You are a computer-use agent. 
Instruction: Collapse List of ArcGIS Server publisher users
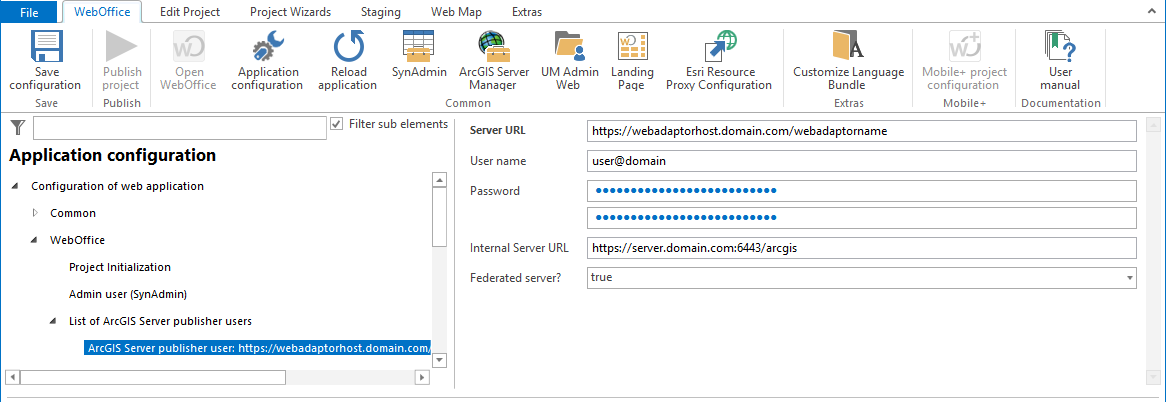tap(54, 321)
